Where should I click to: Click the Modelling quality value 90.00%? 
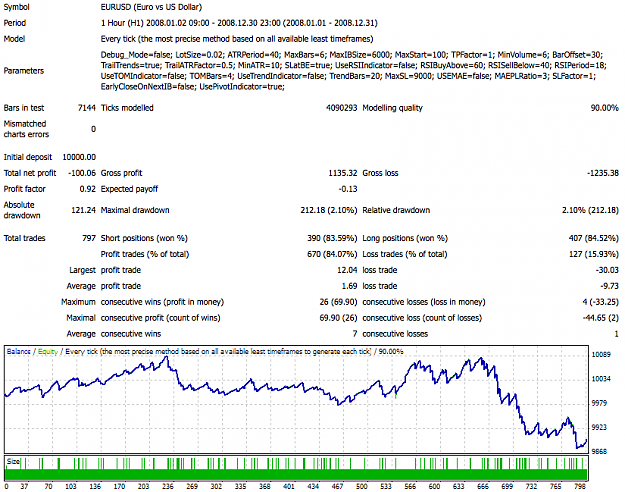click(x=605, y=108)
